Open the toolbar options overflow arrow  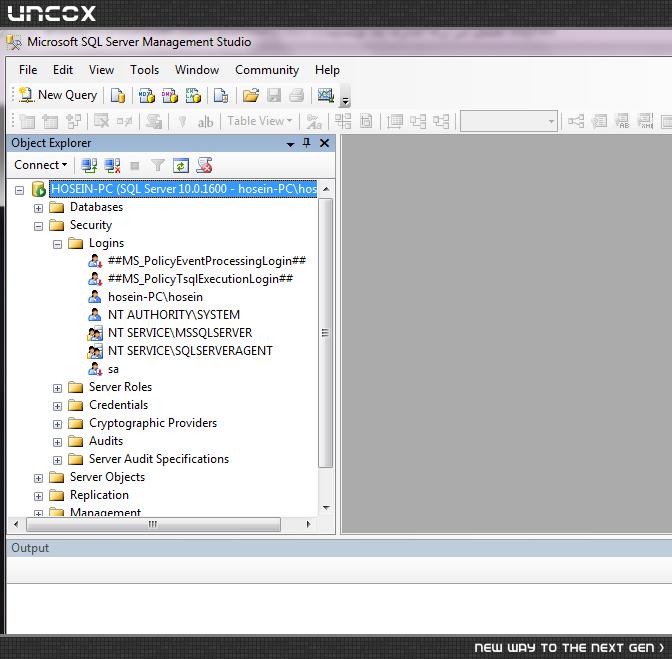click(x=345, y=101)
